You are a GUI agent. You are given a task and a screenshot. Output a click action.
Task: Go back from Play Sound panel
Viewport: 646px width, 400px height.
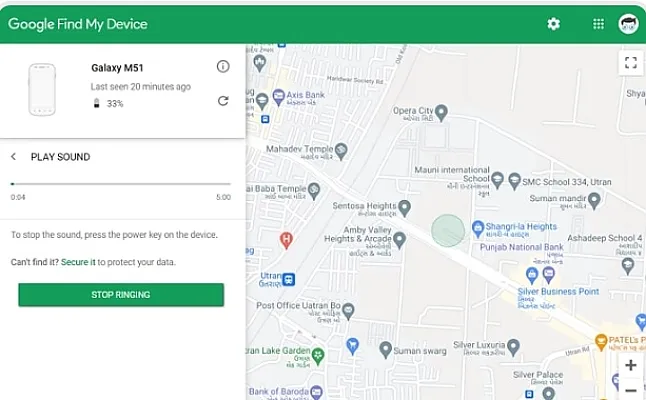pos(14,157)
